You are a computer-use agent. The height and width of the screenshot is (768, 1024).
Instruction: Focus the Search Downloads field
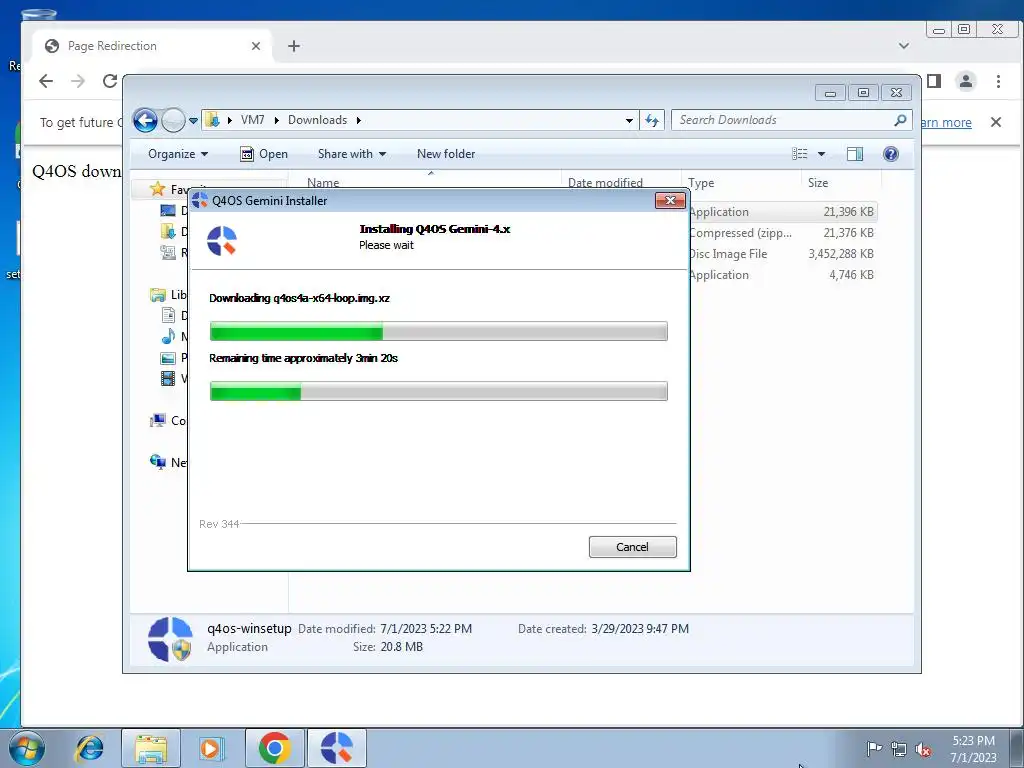(x=784, y=120)
